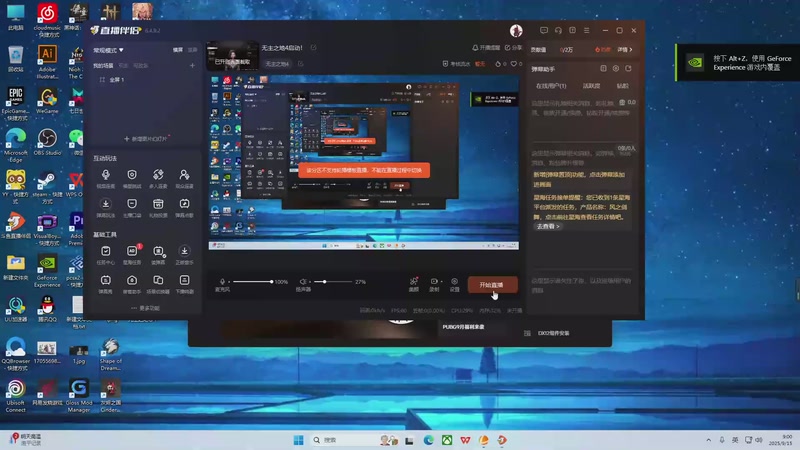This screenshot has height=450, width=800.
Task: Adjust the microphone volume slider at 100%
Action: [253, 282]
